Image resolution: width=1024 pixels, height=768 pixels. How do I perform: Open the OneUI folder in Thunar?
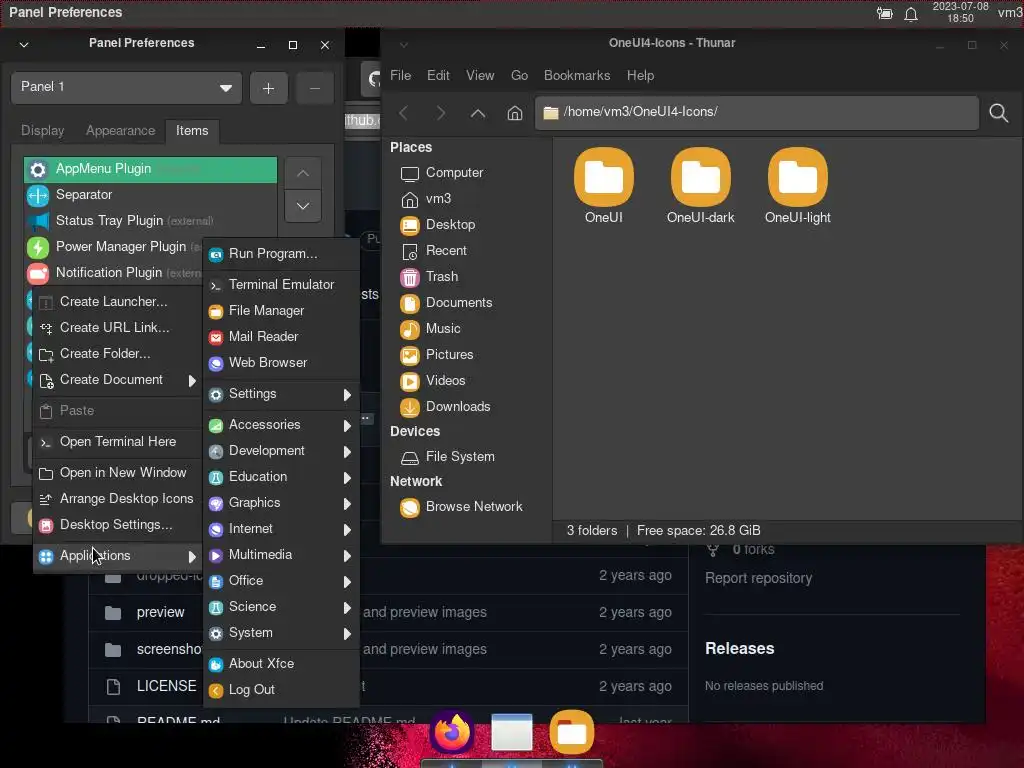coord(603,186)
